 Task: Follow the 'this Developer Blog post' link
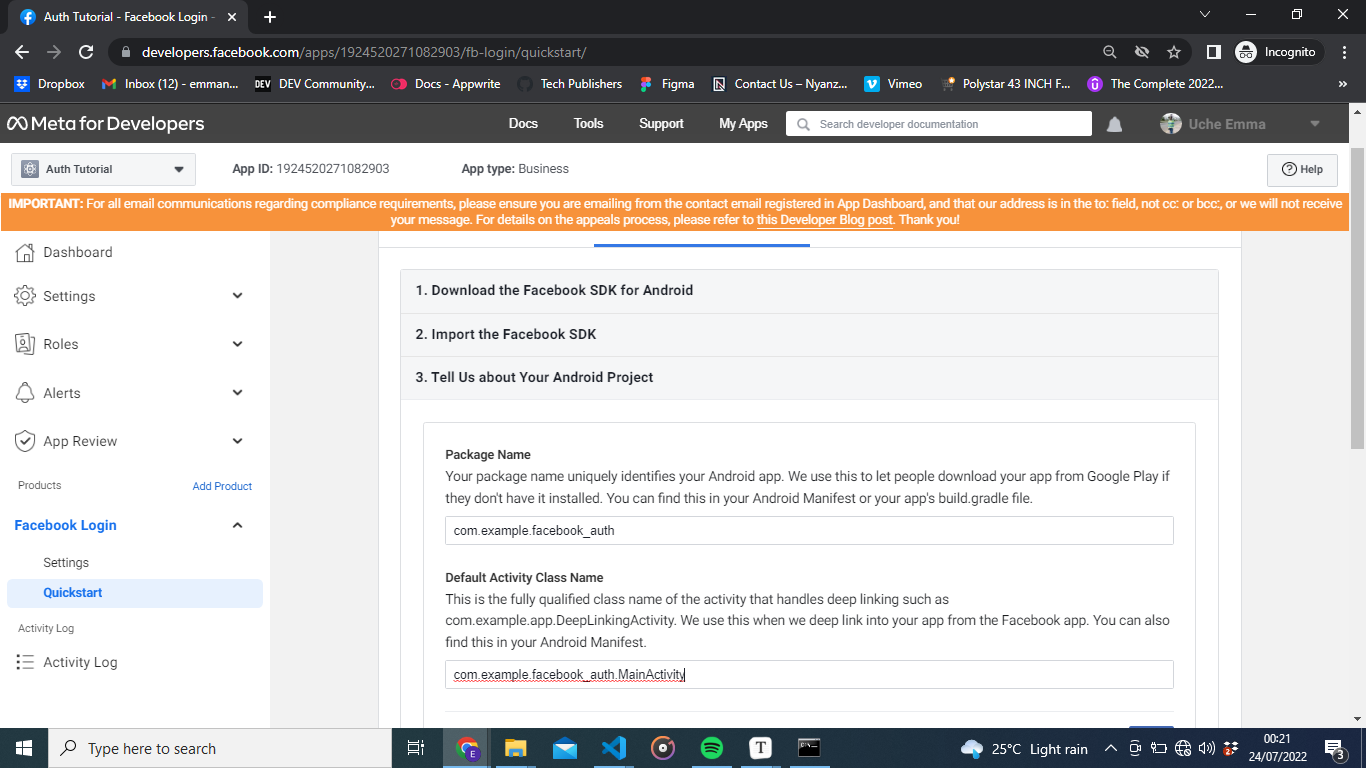825,219
